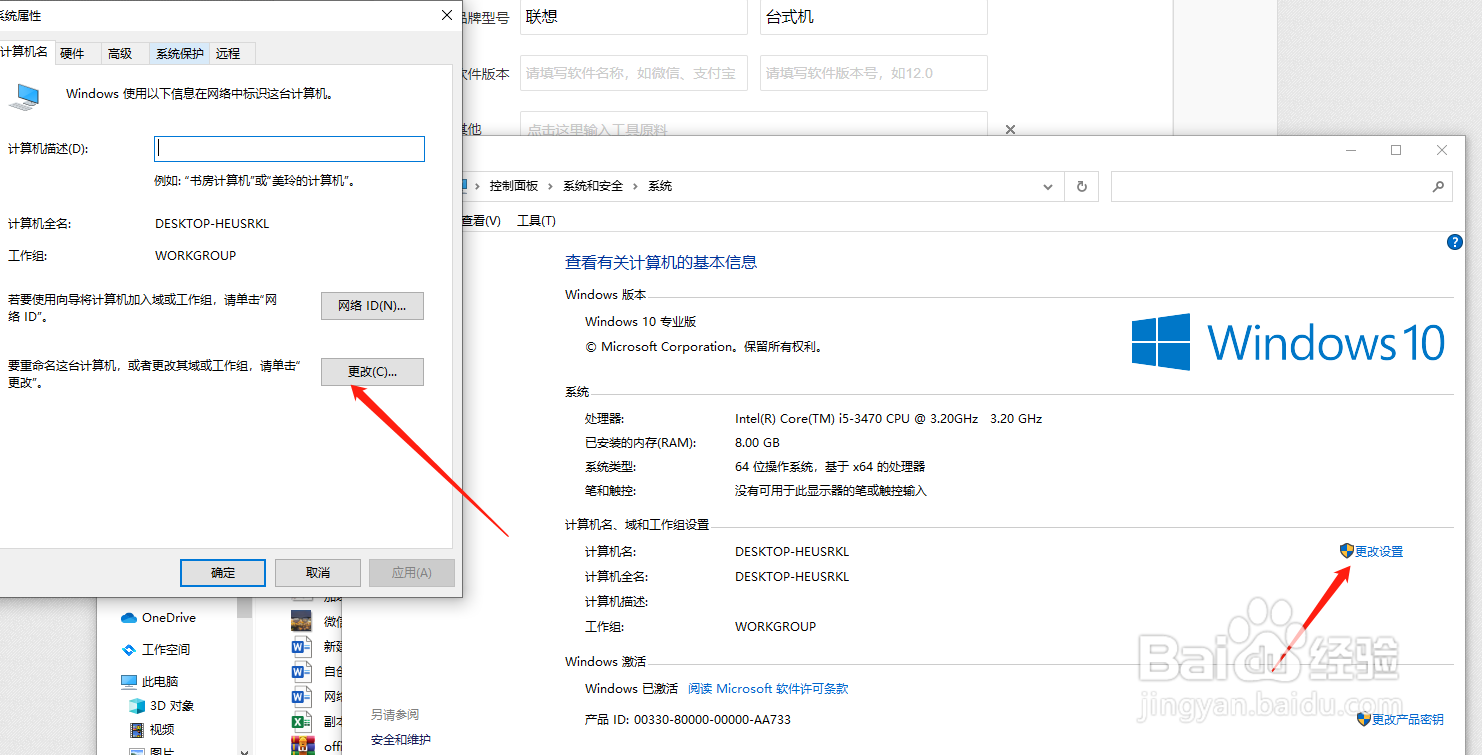Screen dimensions: 1482x755
Task: Minimize the Control Panel system window
Action: pyautogui.click(x=1351, y=150)
